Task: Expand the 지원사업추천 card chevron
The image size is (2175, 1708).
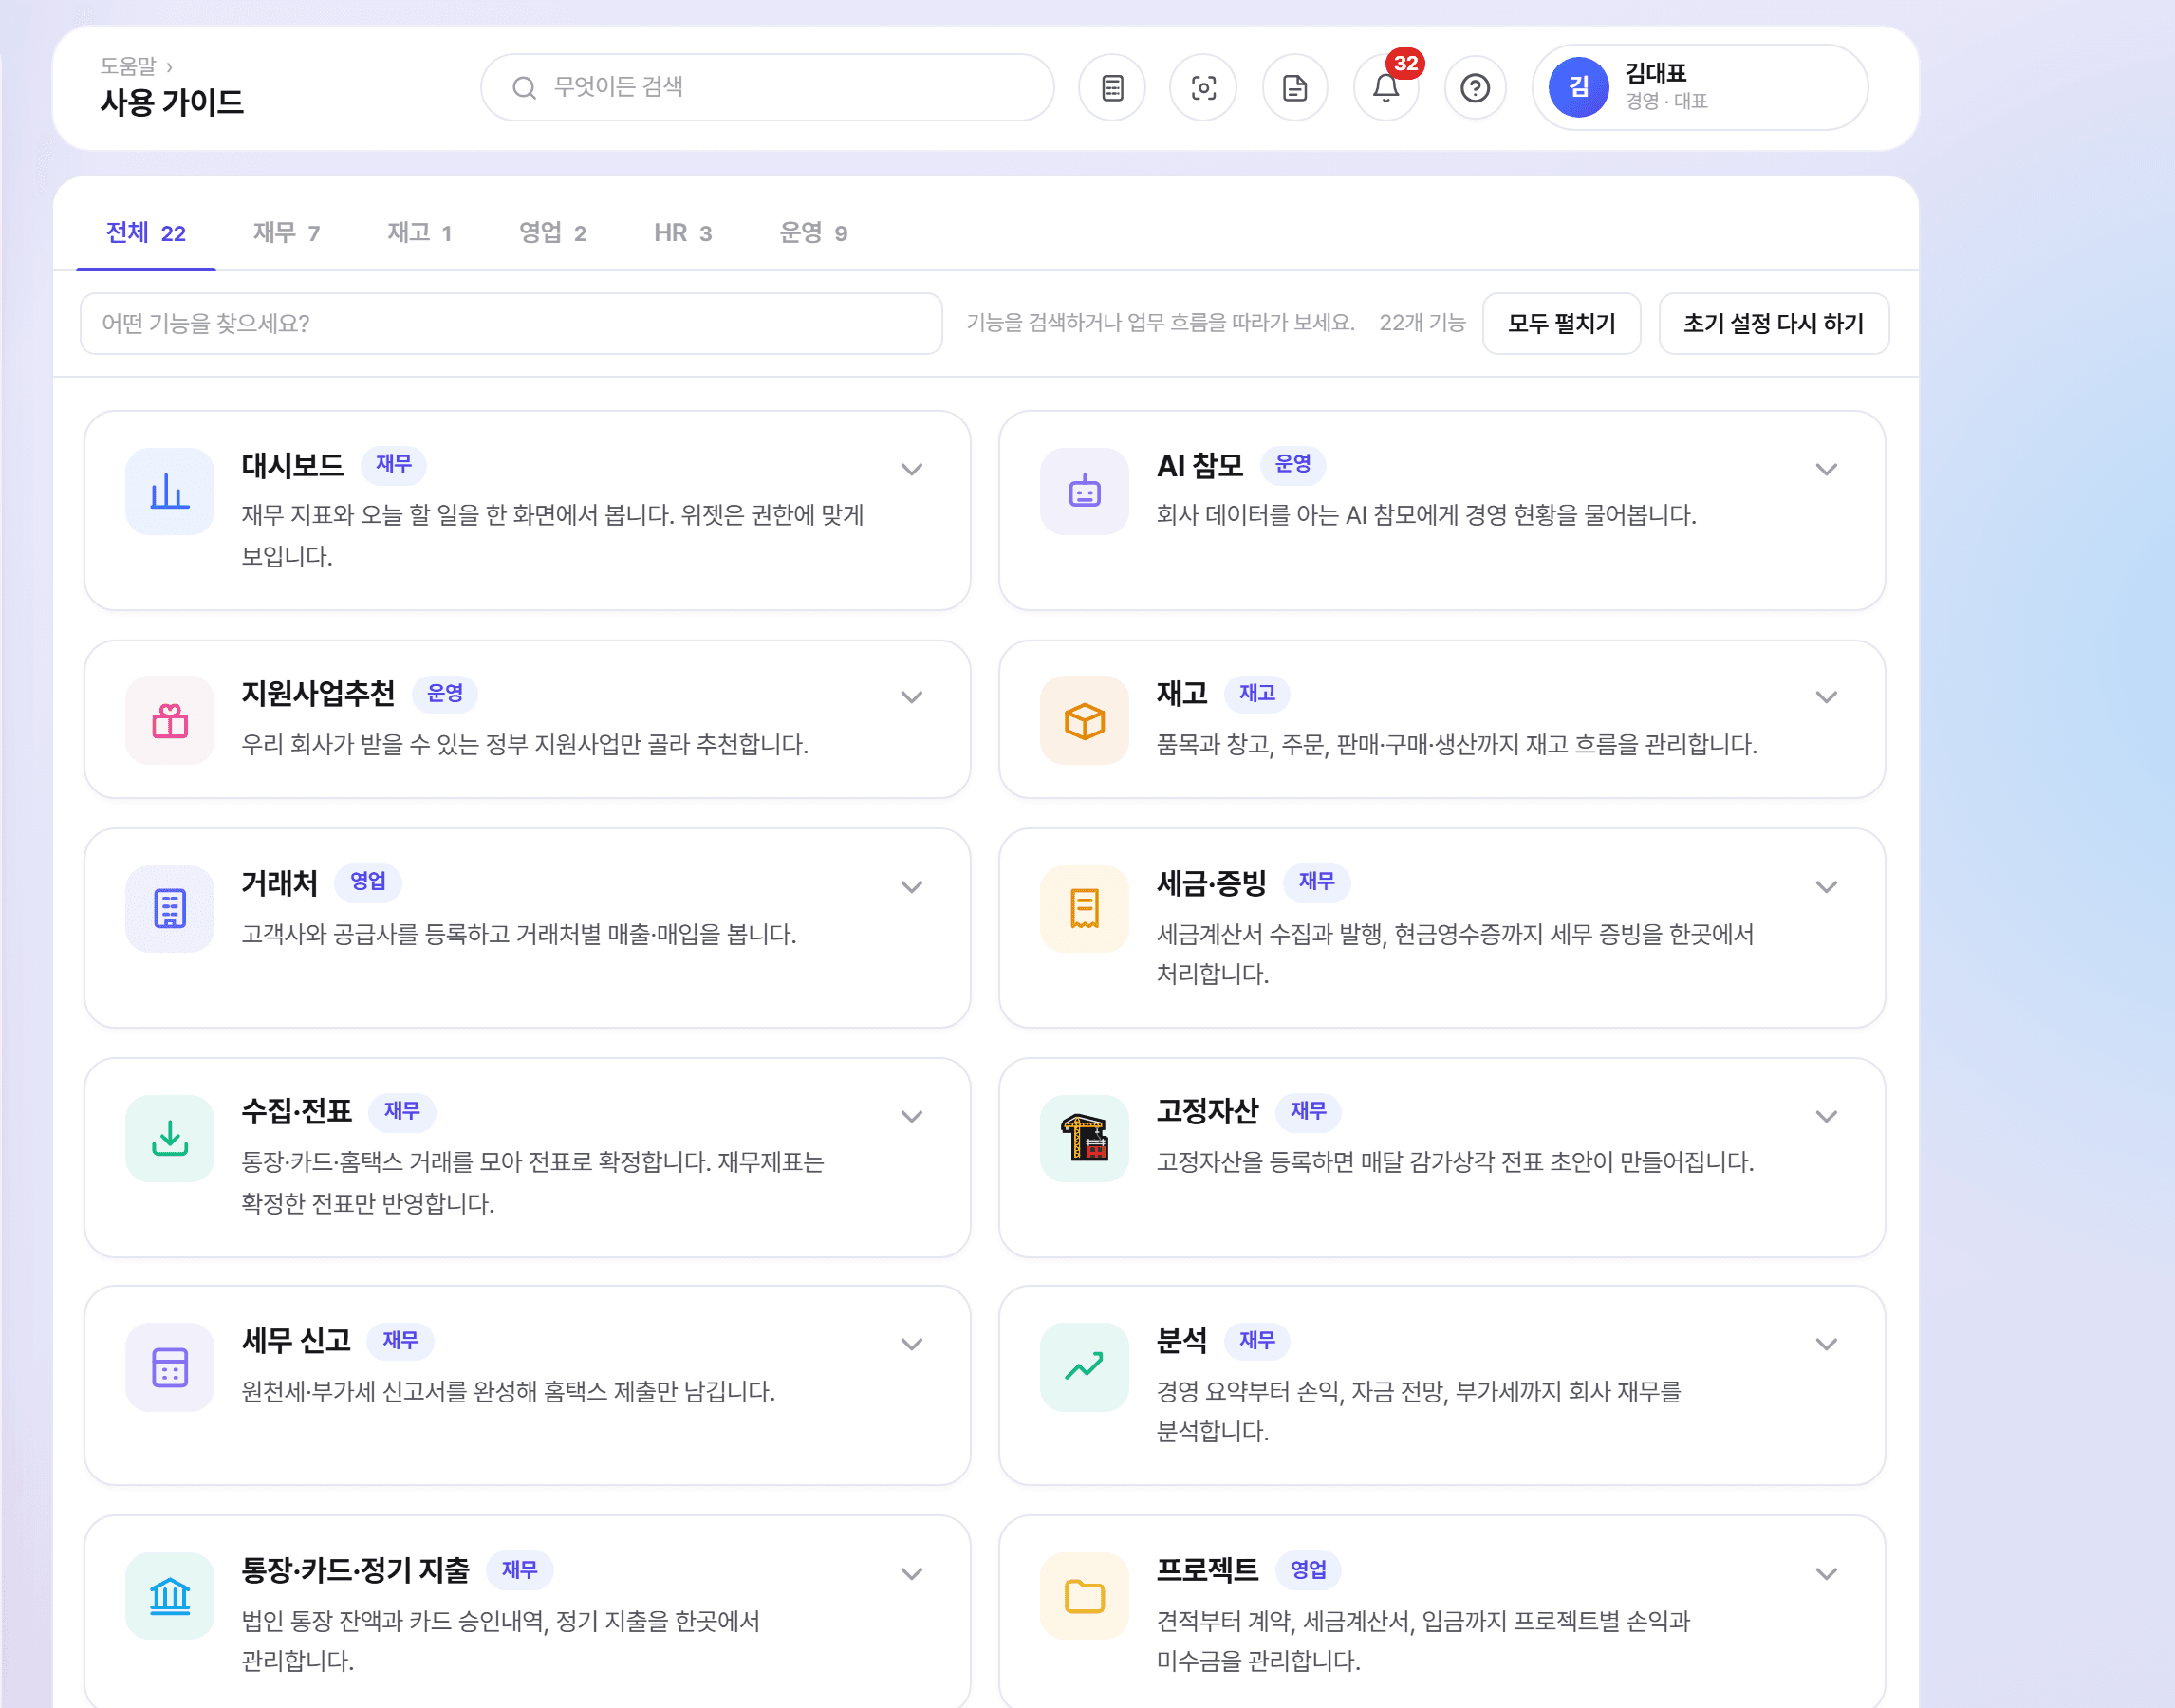Action: click(x=911, y=697)
